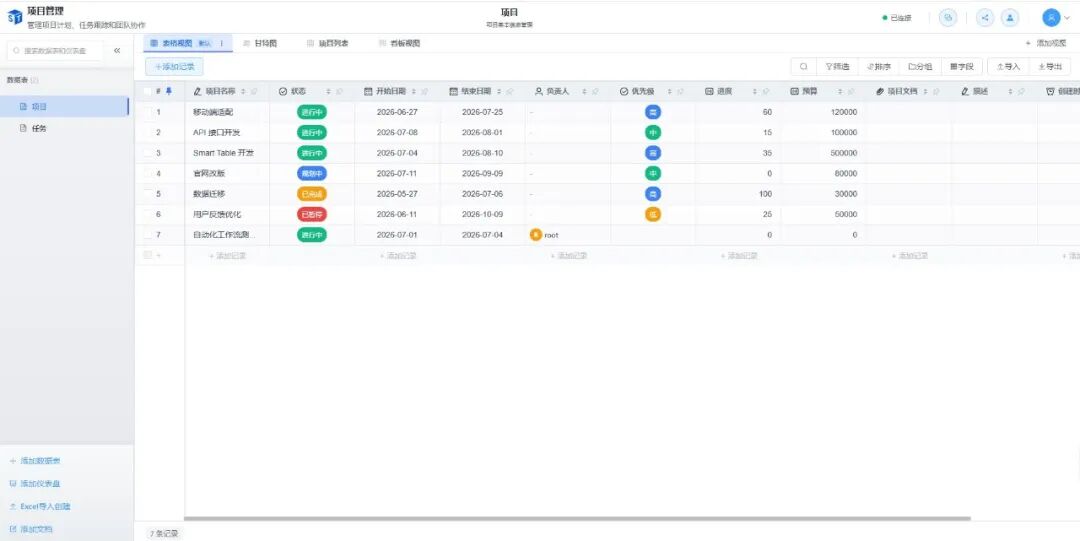Viewport: 1080px width, 541px height.
Task: Click the sort arrows in 开始日期 header
Action: (x=413, y=92)
